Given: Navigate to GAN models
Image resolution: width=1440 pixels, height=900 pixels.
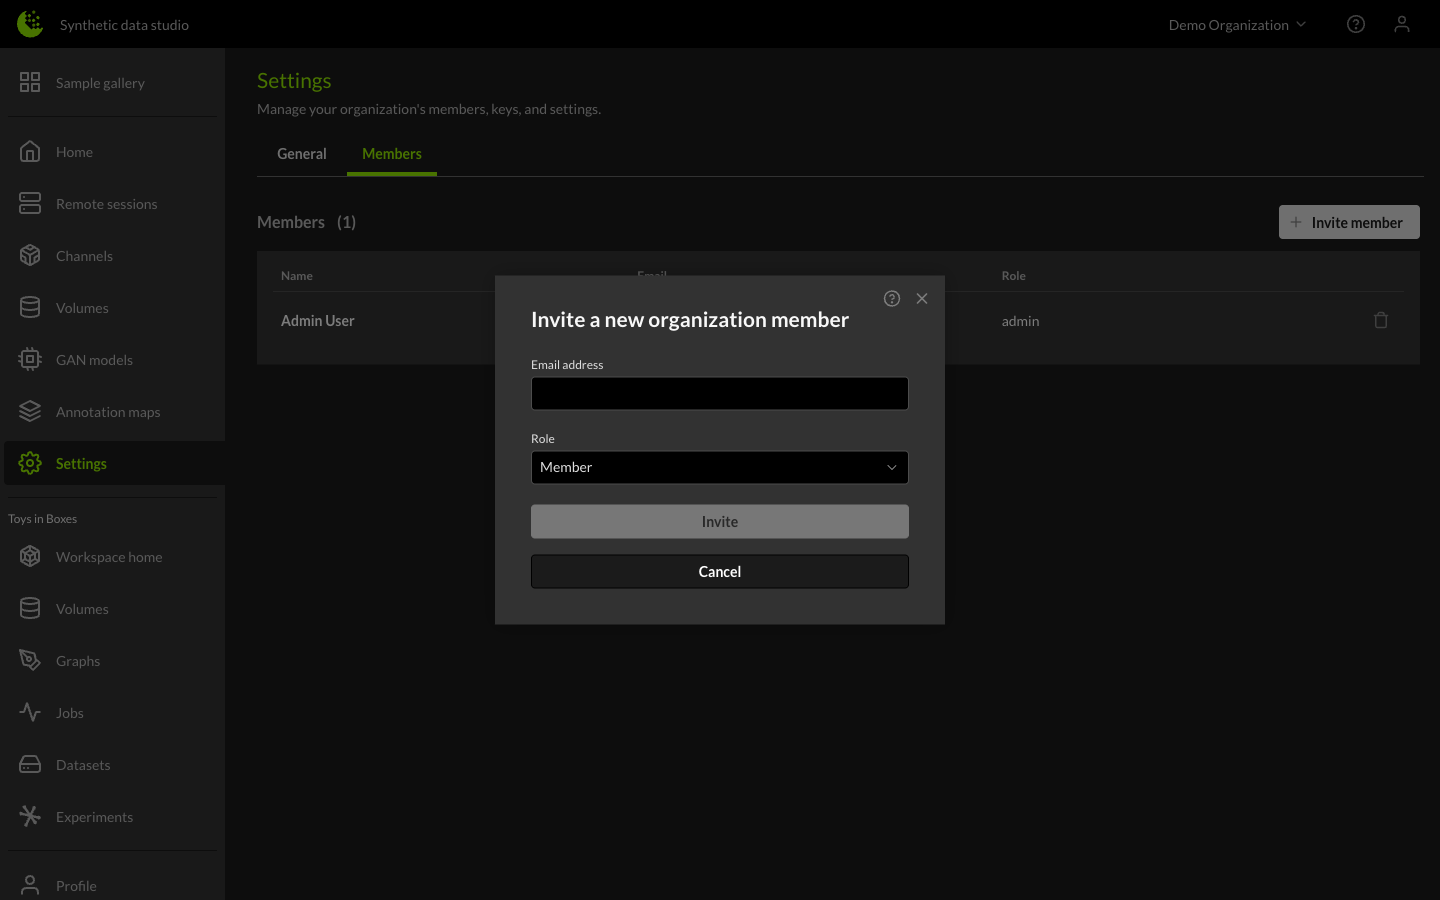Looking at the screenshot, I should click(x=94, y=359).
